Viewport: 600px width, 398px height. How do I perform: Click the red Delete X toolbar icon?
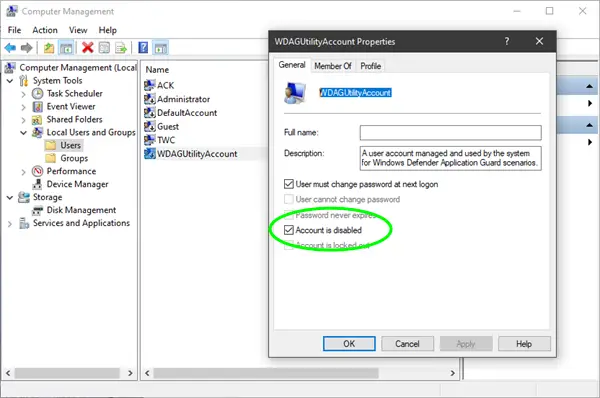click(88, 48)
